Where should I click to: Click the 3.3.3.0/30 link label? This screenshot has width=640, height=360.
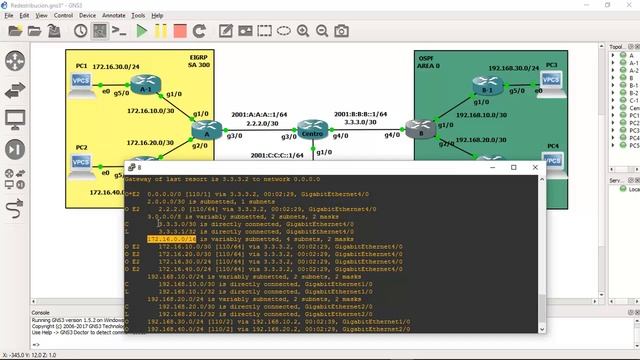[360, 122]
